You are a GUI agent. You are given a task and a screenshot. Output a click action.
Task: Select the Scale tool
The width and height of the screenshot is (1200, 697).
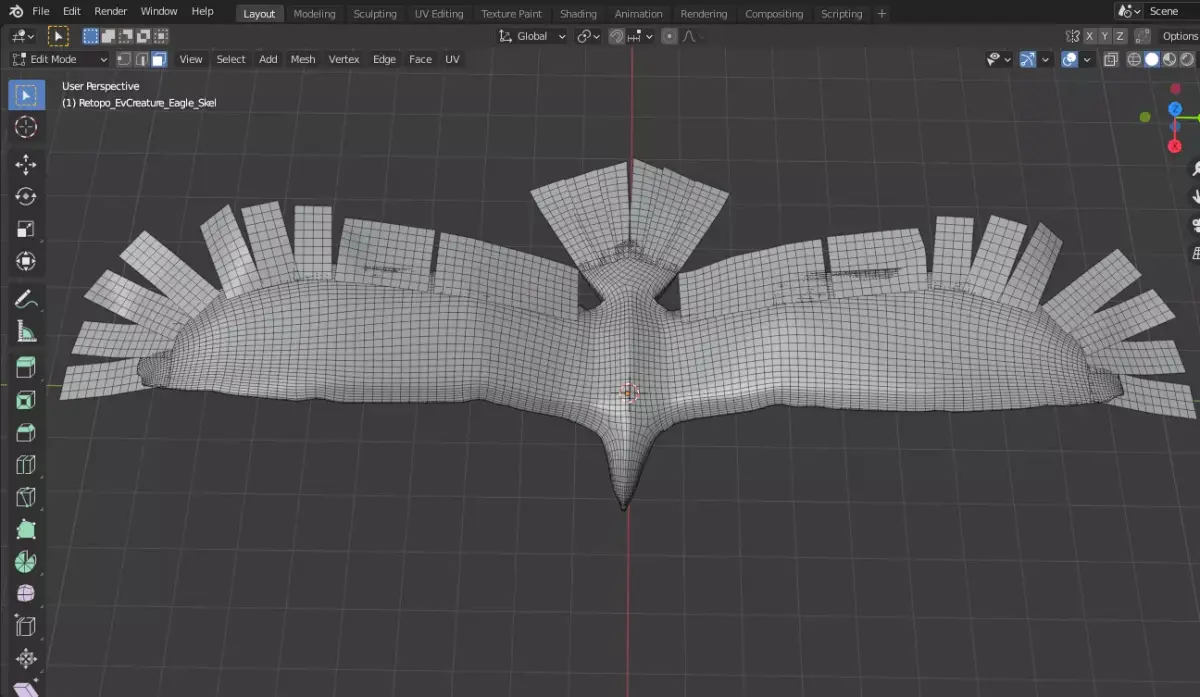pyautogui.click(x=26, y=229)
